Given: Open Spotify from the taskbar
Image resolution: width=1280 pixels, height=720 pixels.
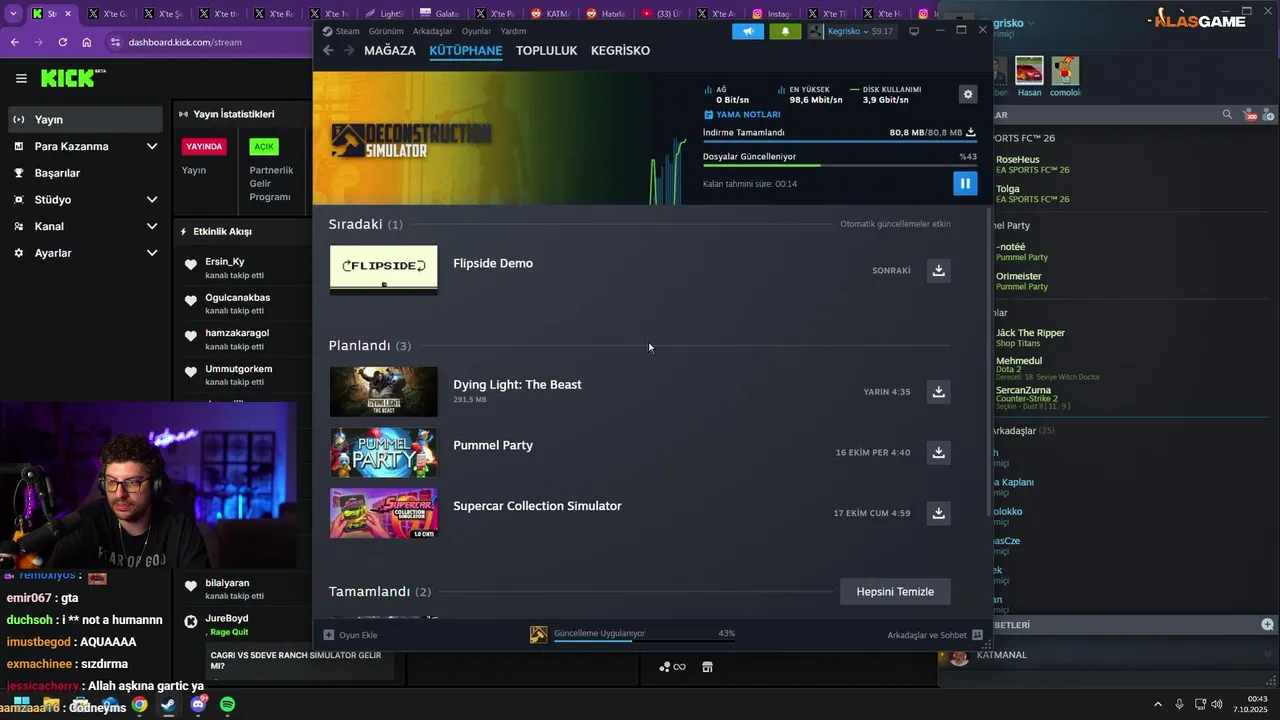Looking at the screenshot, I should (x=227, y=705).
